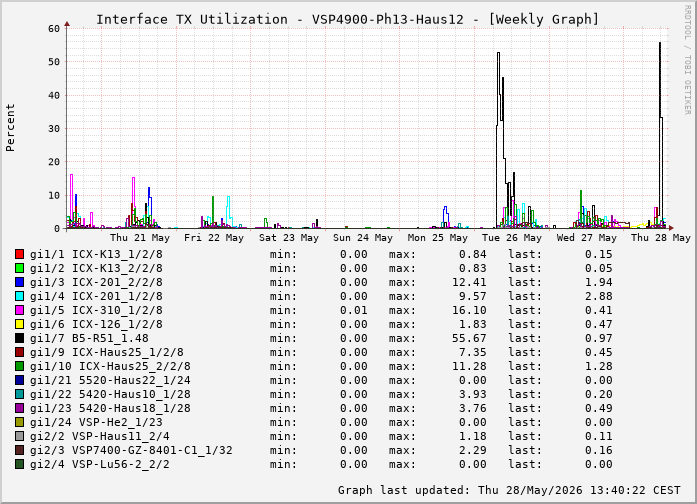
Task: Click the dark red swatch for gi1/9 ICX-Haus25_1/2/8
Action: tap(19, 352)
